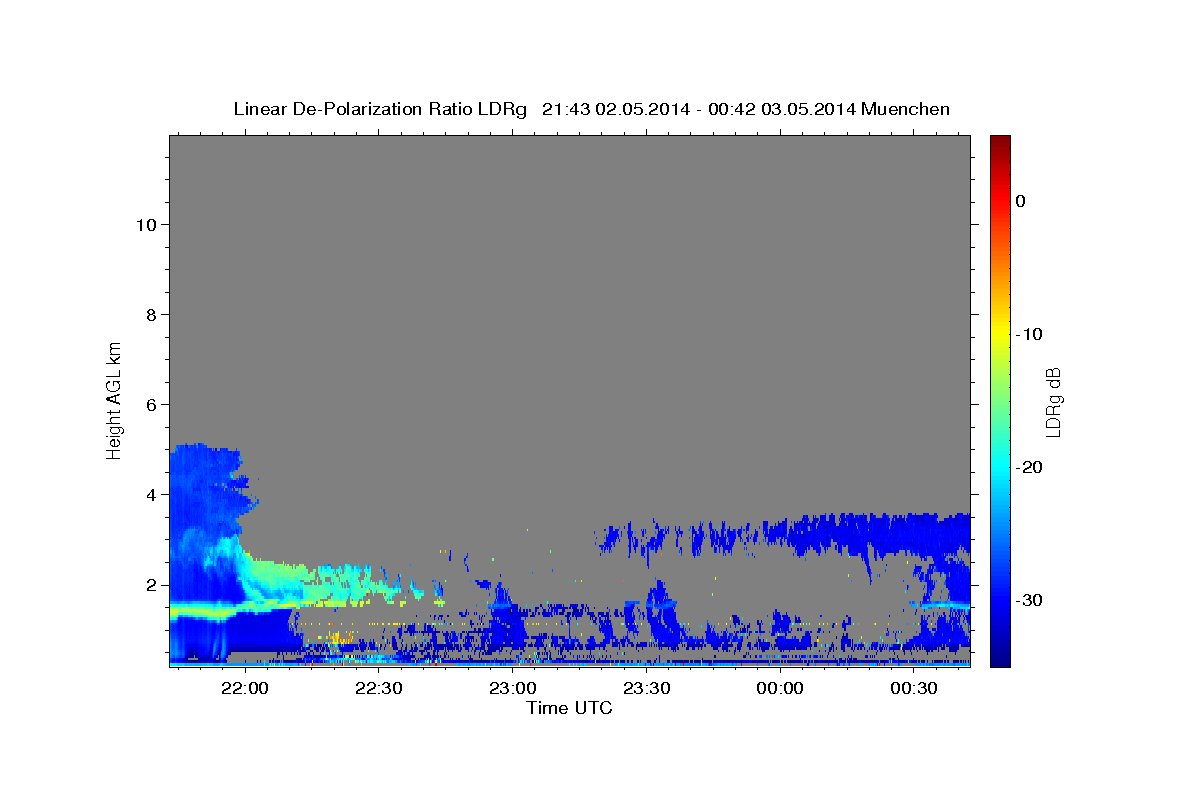Click the "Time UTC" axis label
Viewport: 1200px width, 800px height.
pyautogui.click(x=569, y=708)
